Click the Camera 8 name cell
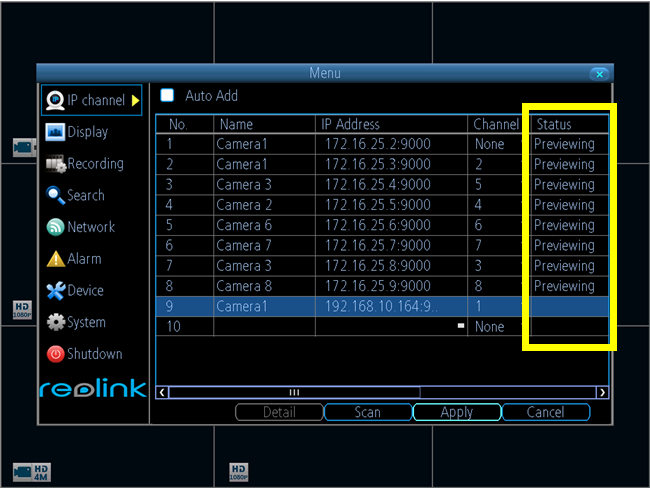 pyautogui.click(x=264, y=286)
